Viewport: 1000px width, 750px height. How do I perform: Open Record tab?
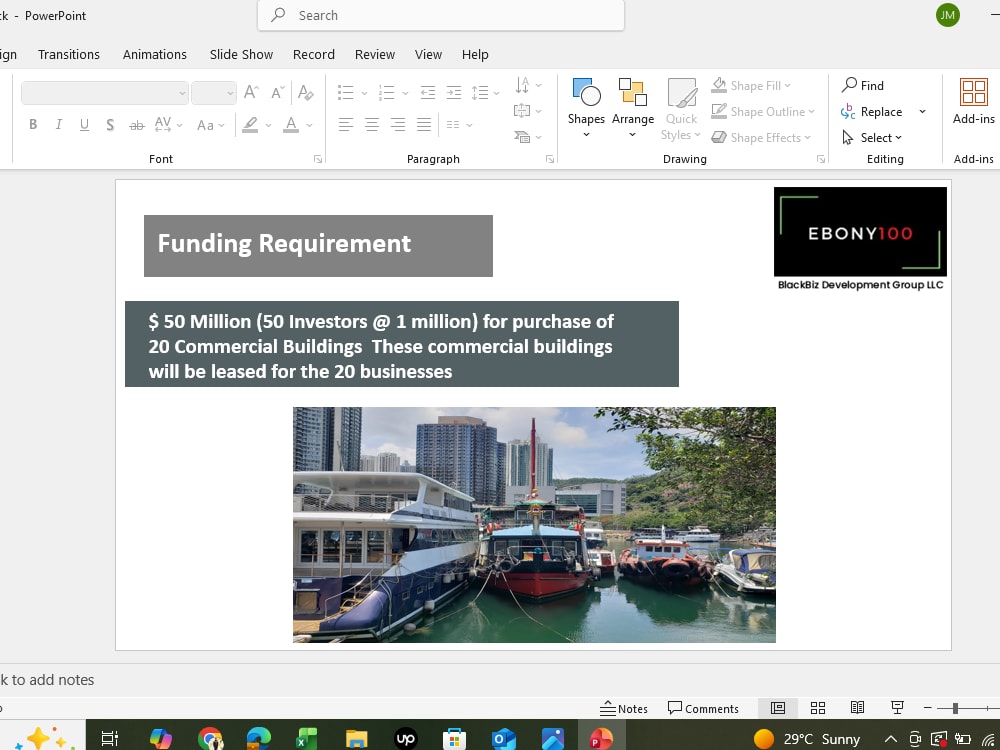(314, 54)
